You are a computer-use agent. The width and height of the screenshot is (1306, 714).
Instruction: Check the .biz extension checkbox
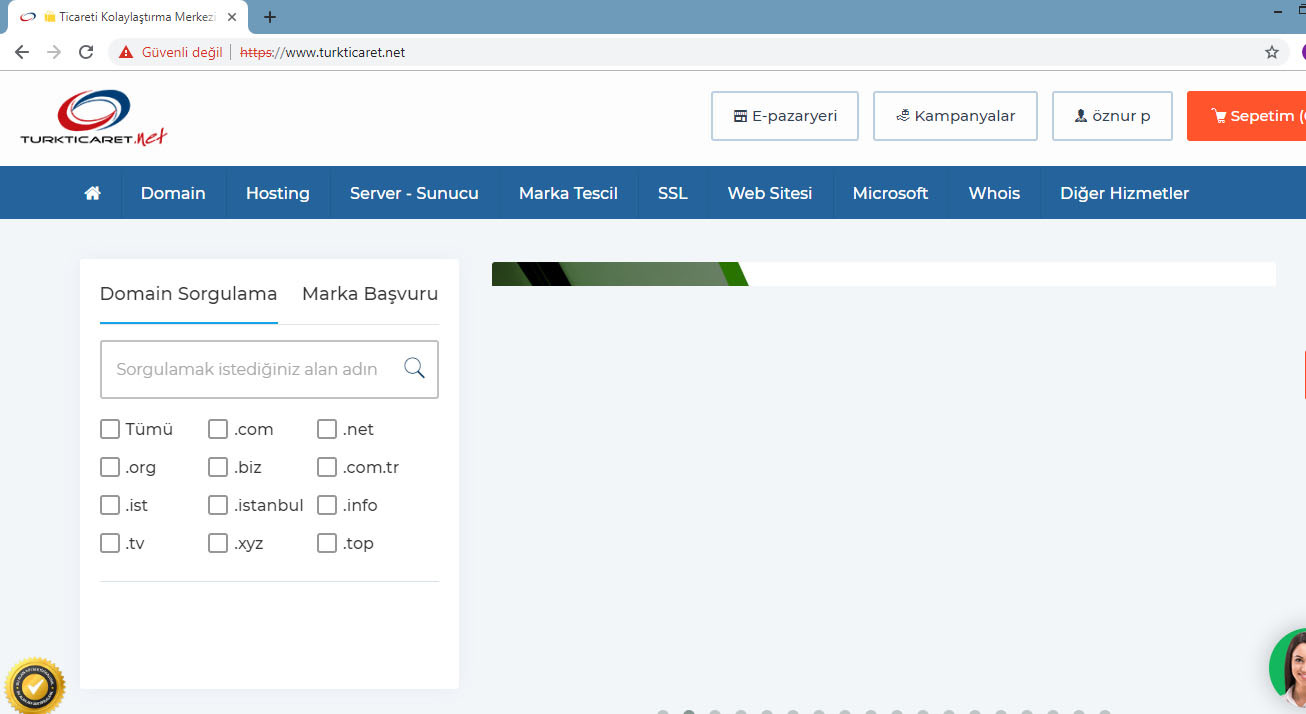point(218,467)
